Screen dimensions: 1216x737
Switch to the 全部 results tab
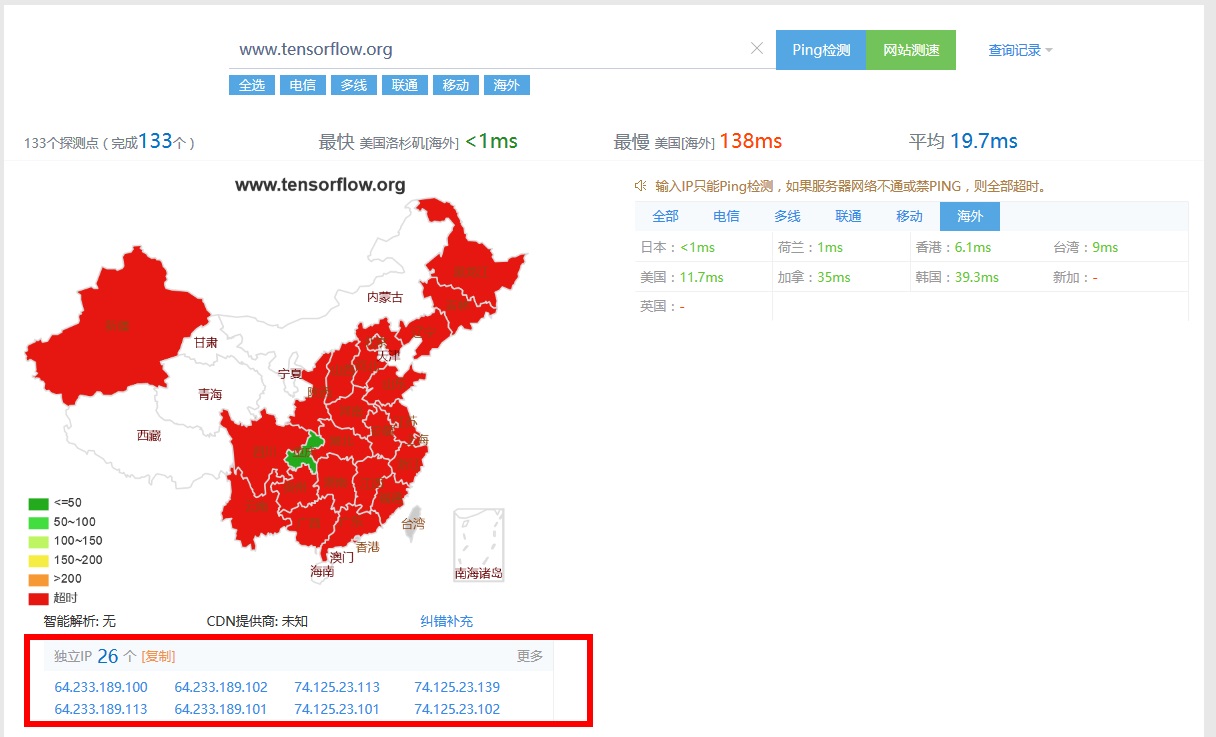665,216
